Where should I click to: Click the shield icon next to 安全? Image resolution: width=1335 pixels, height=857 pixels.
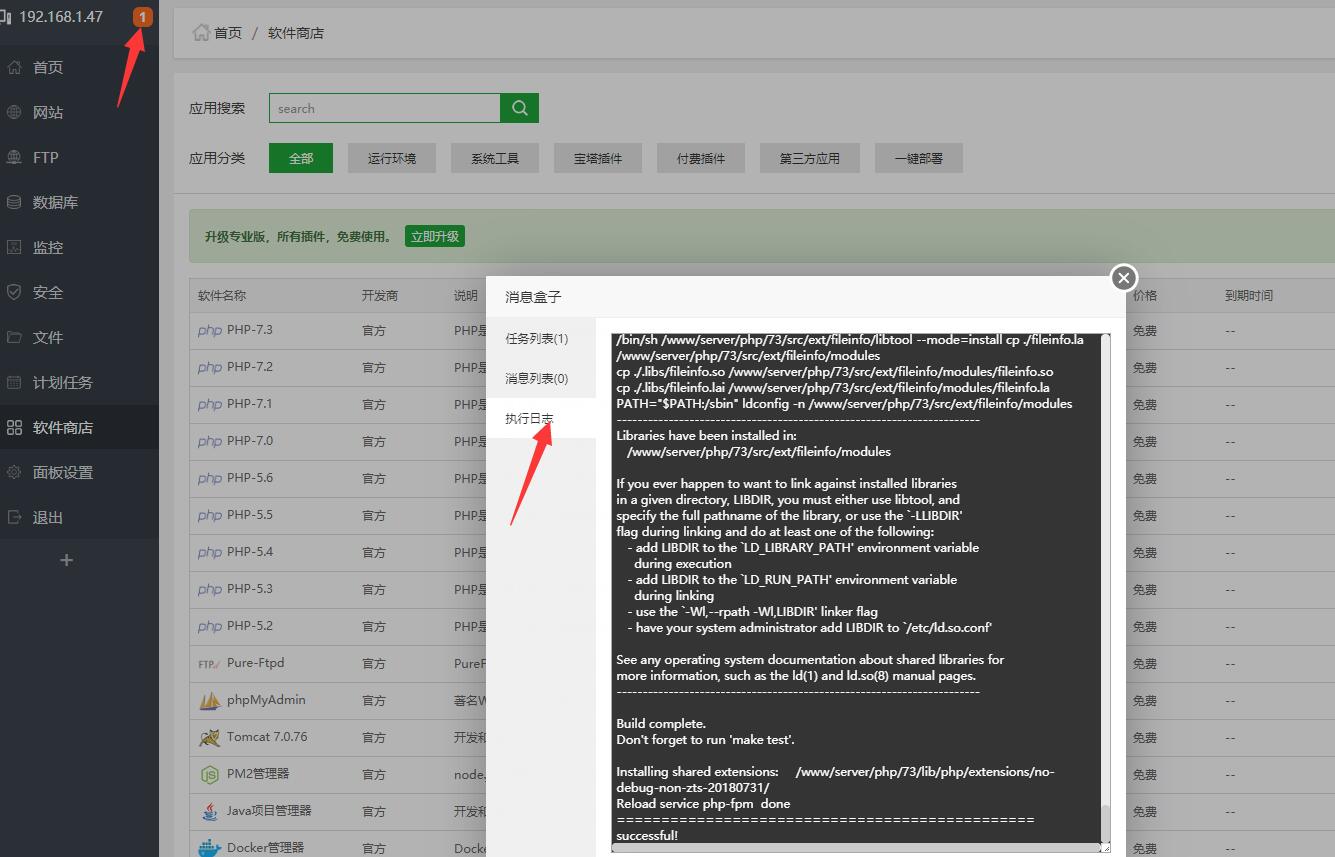(14, 293)
